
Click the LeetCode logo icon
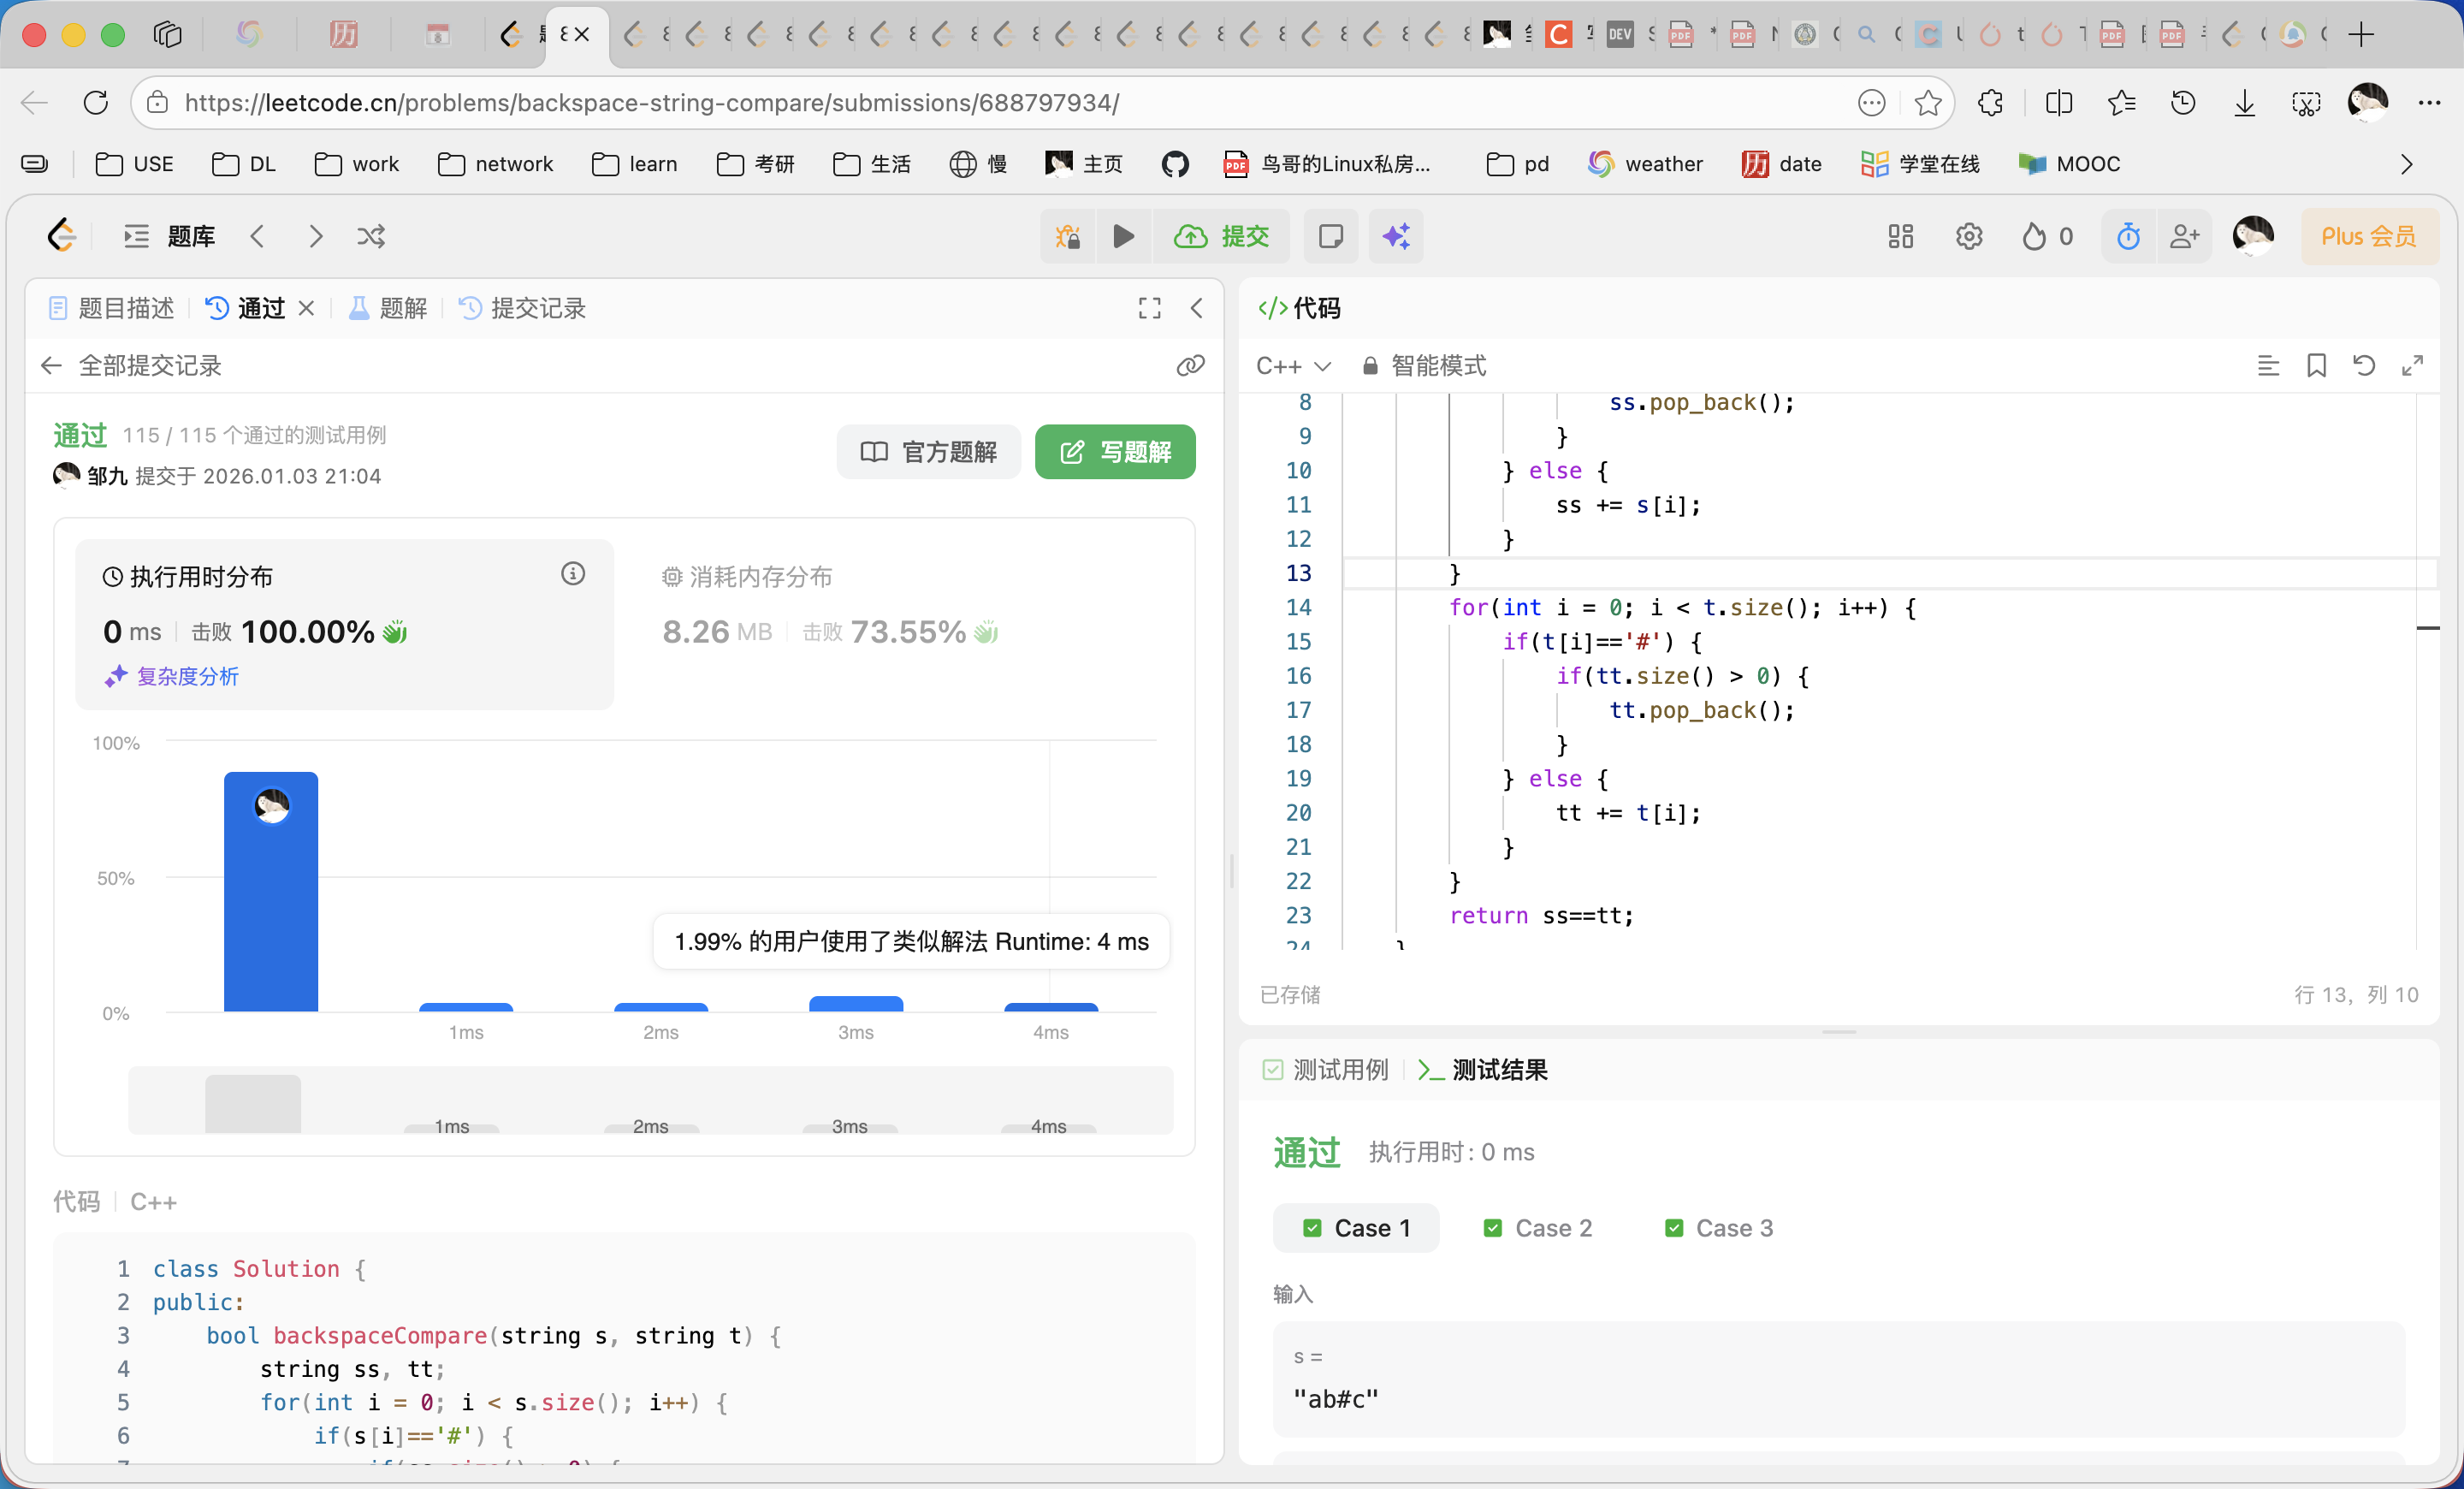point(62,237)
